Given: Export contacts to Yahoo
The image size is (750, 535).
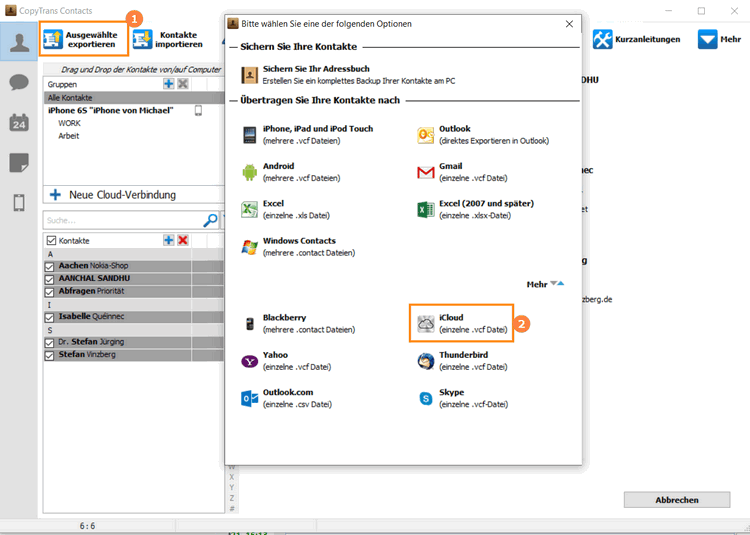Looking at the screenshot, I should 286,360.
